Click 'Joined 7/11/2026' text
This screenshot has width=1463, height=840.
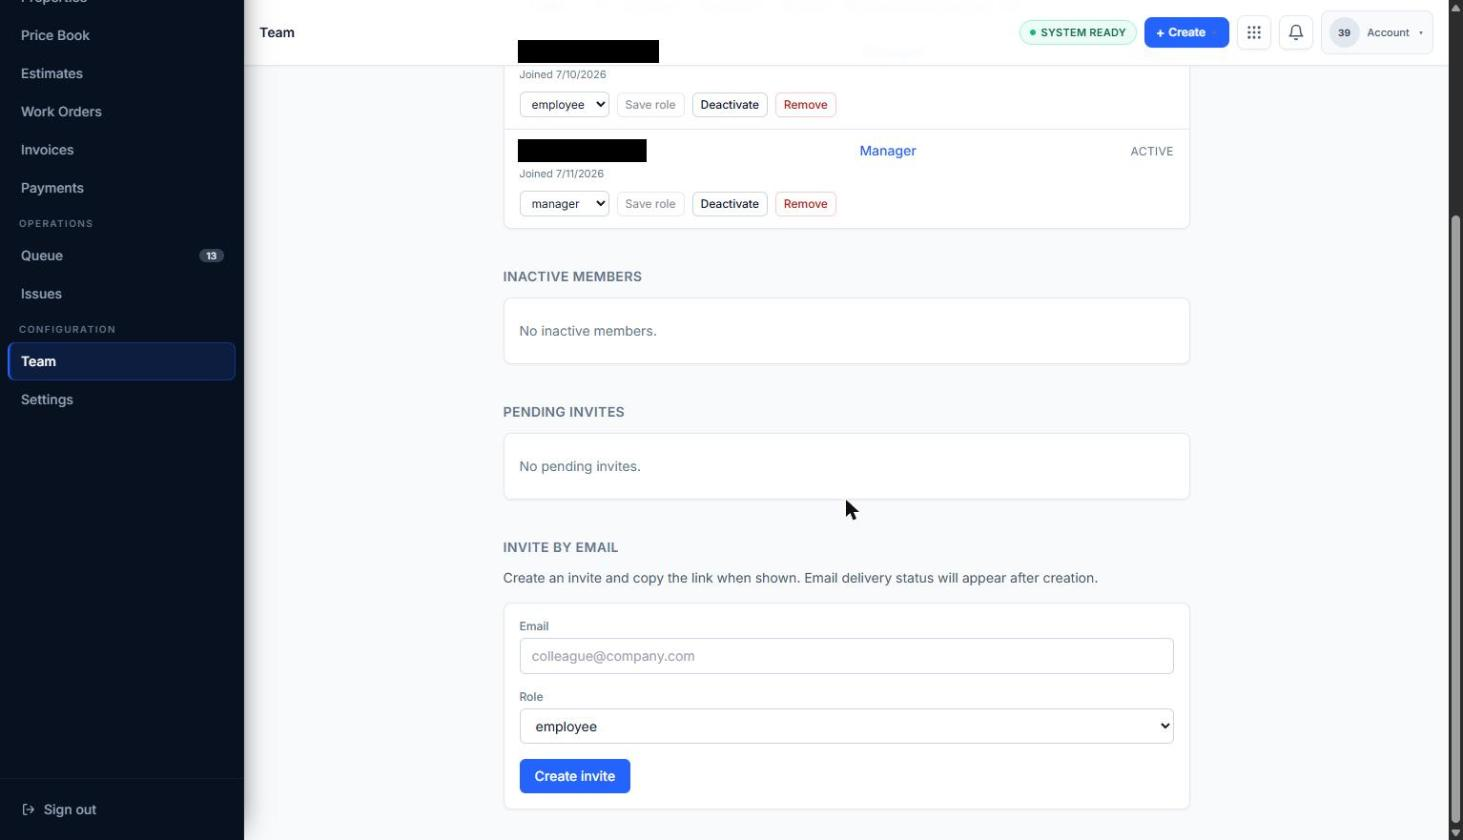561,174
